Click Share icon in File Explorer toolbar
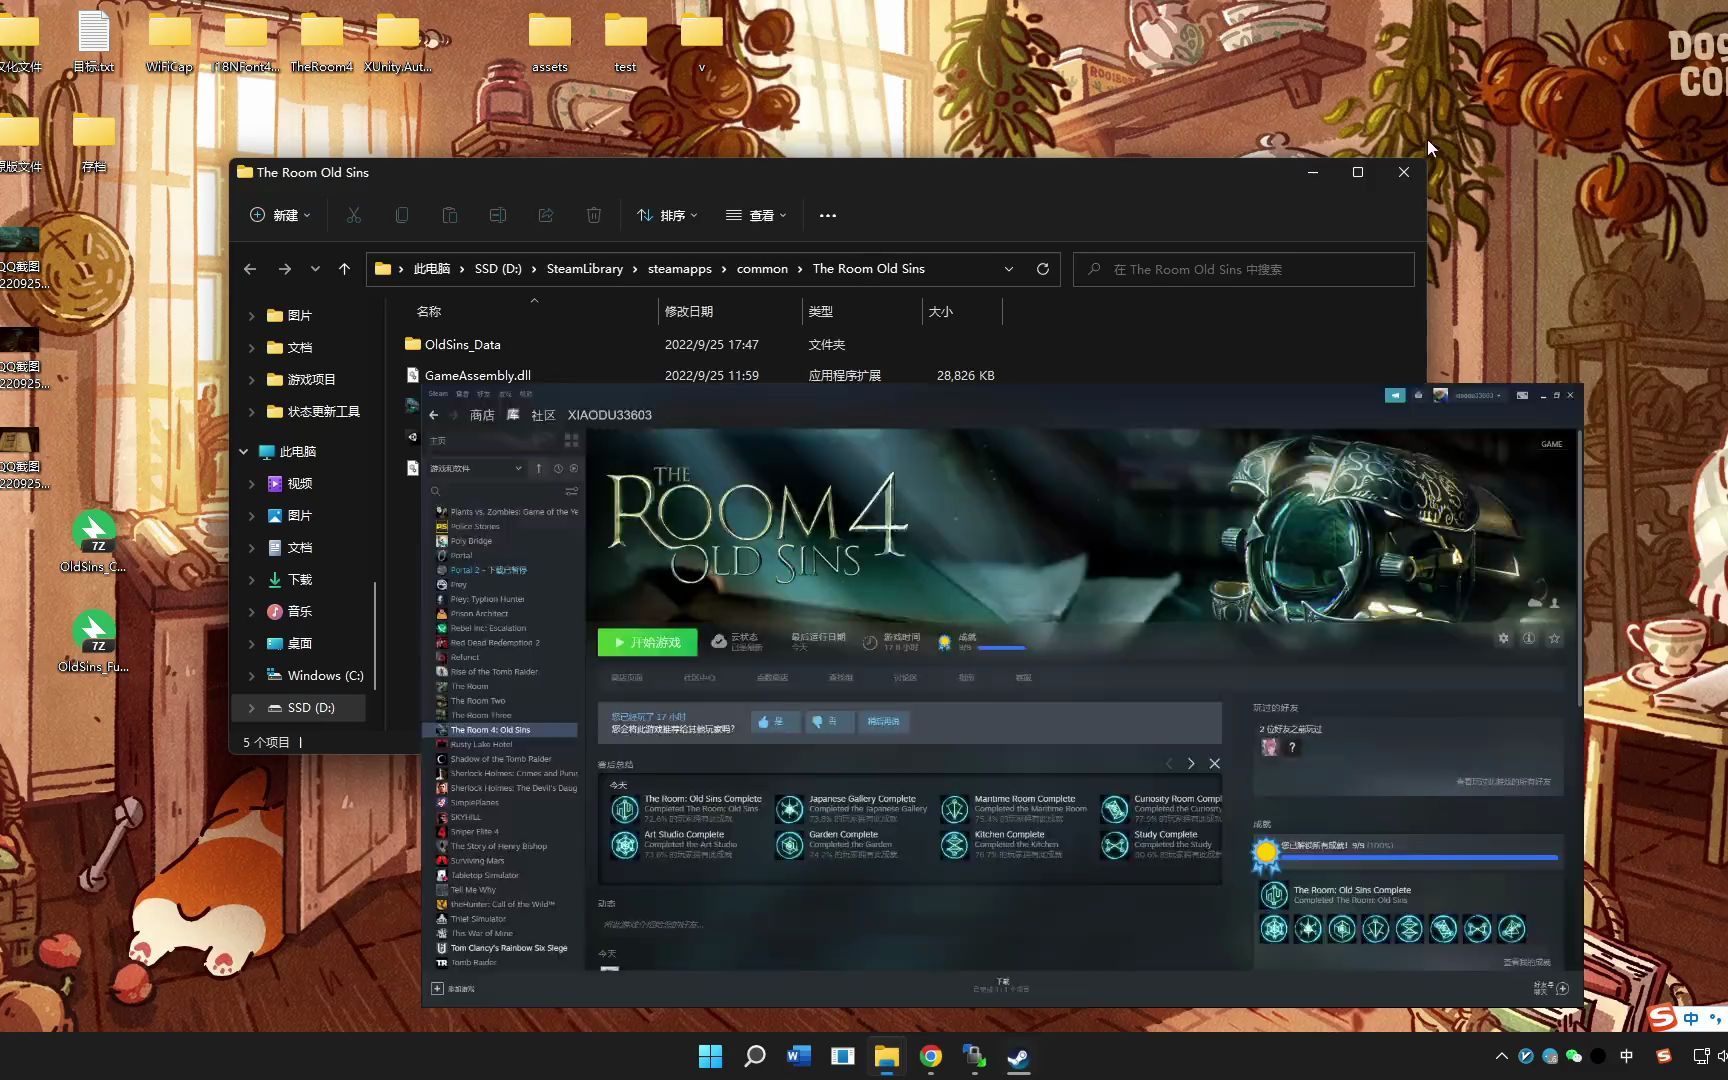The width and height of the screenshot is (1728, 1080). click(546, 215)
